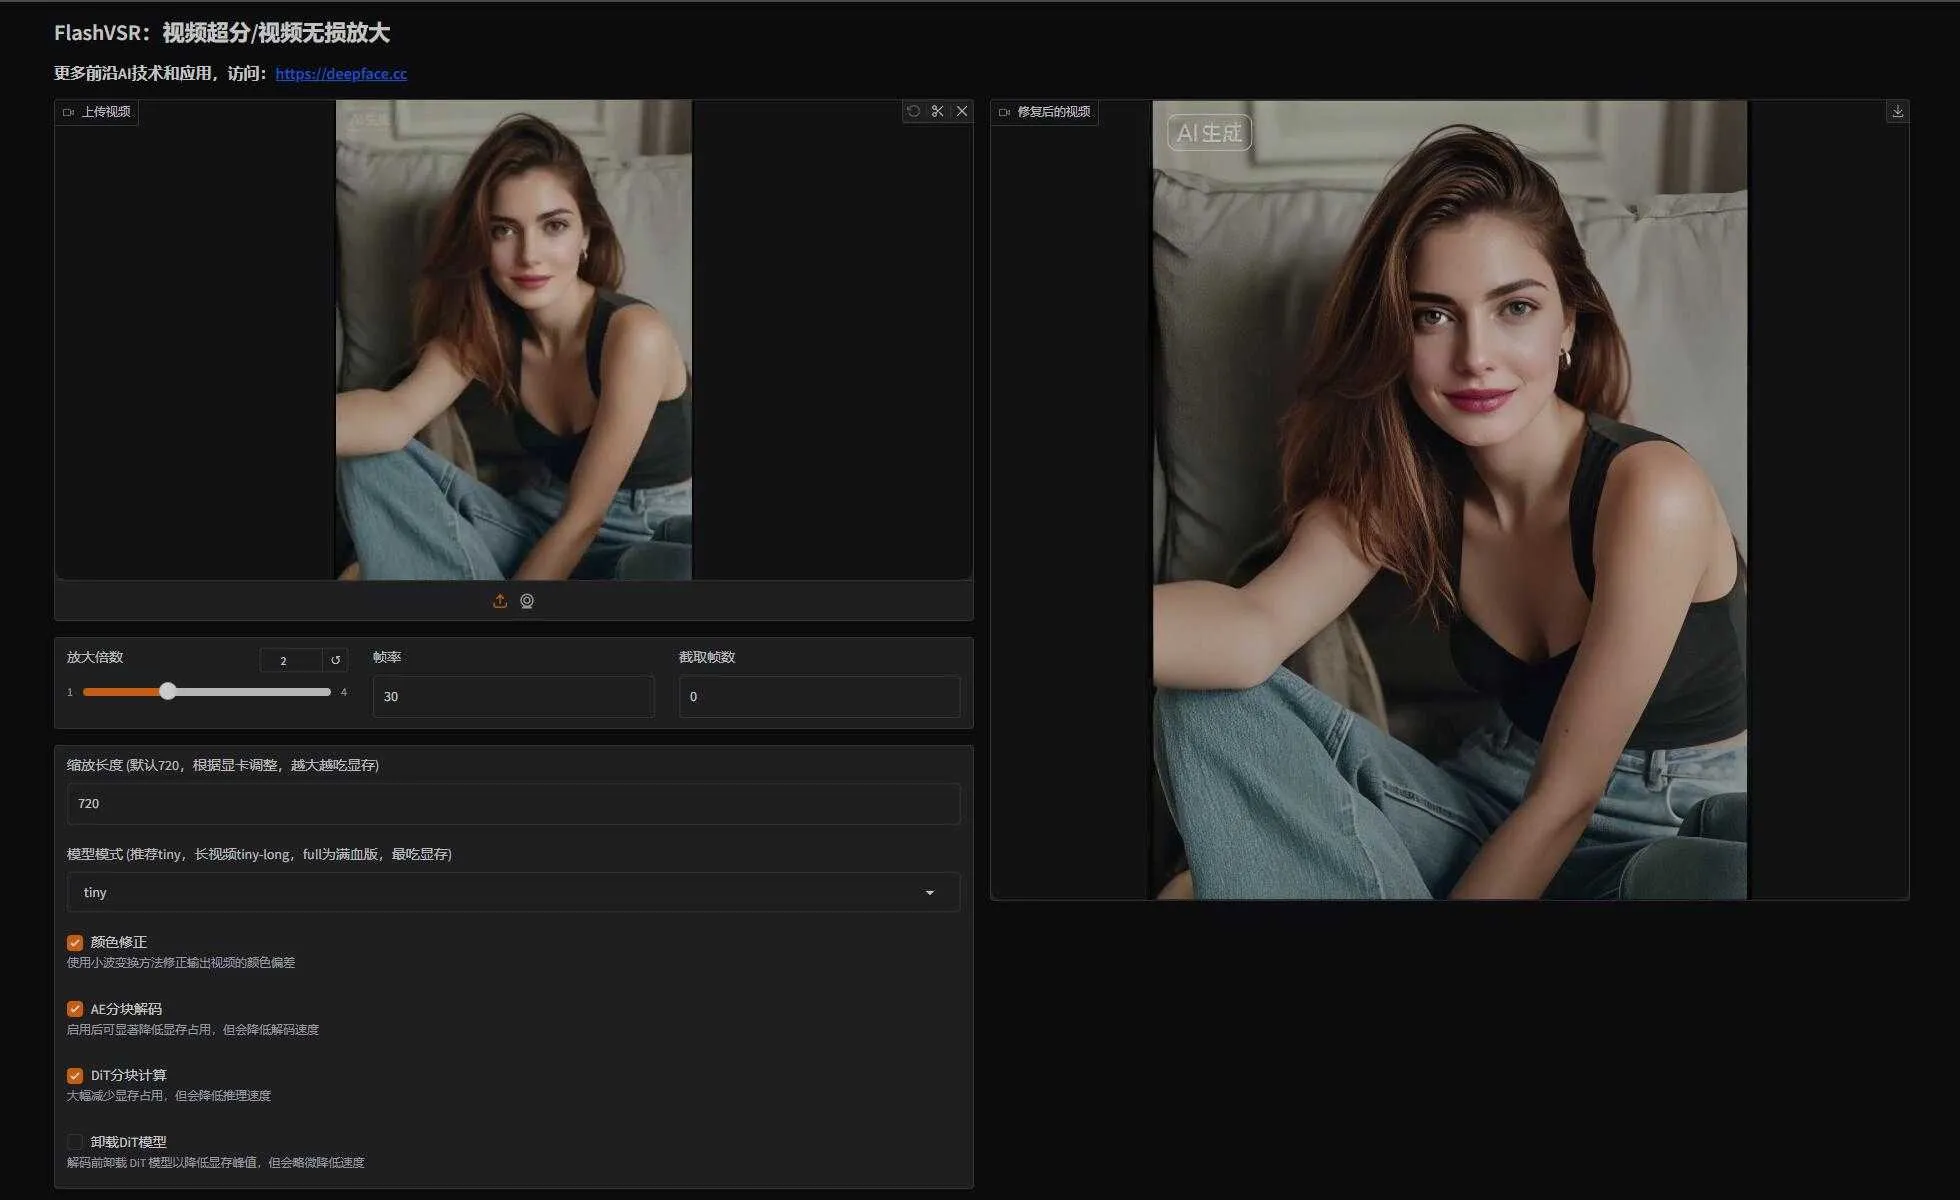Download the restored video

pos(1897,111)
